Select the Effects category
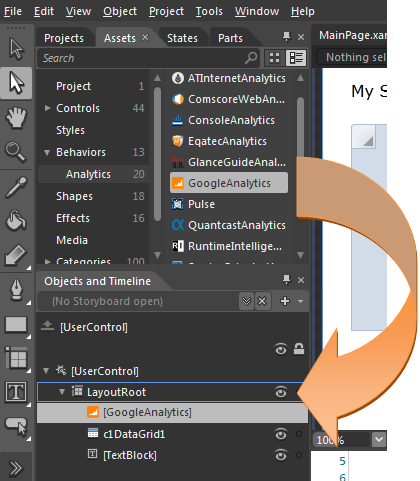This screenshot has width=420, height=481. [x=93, y=218]
